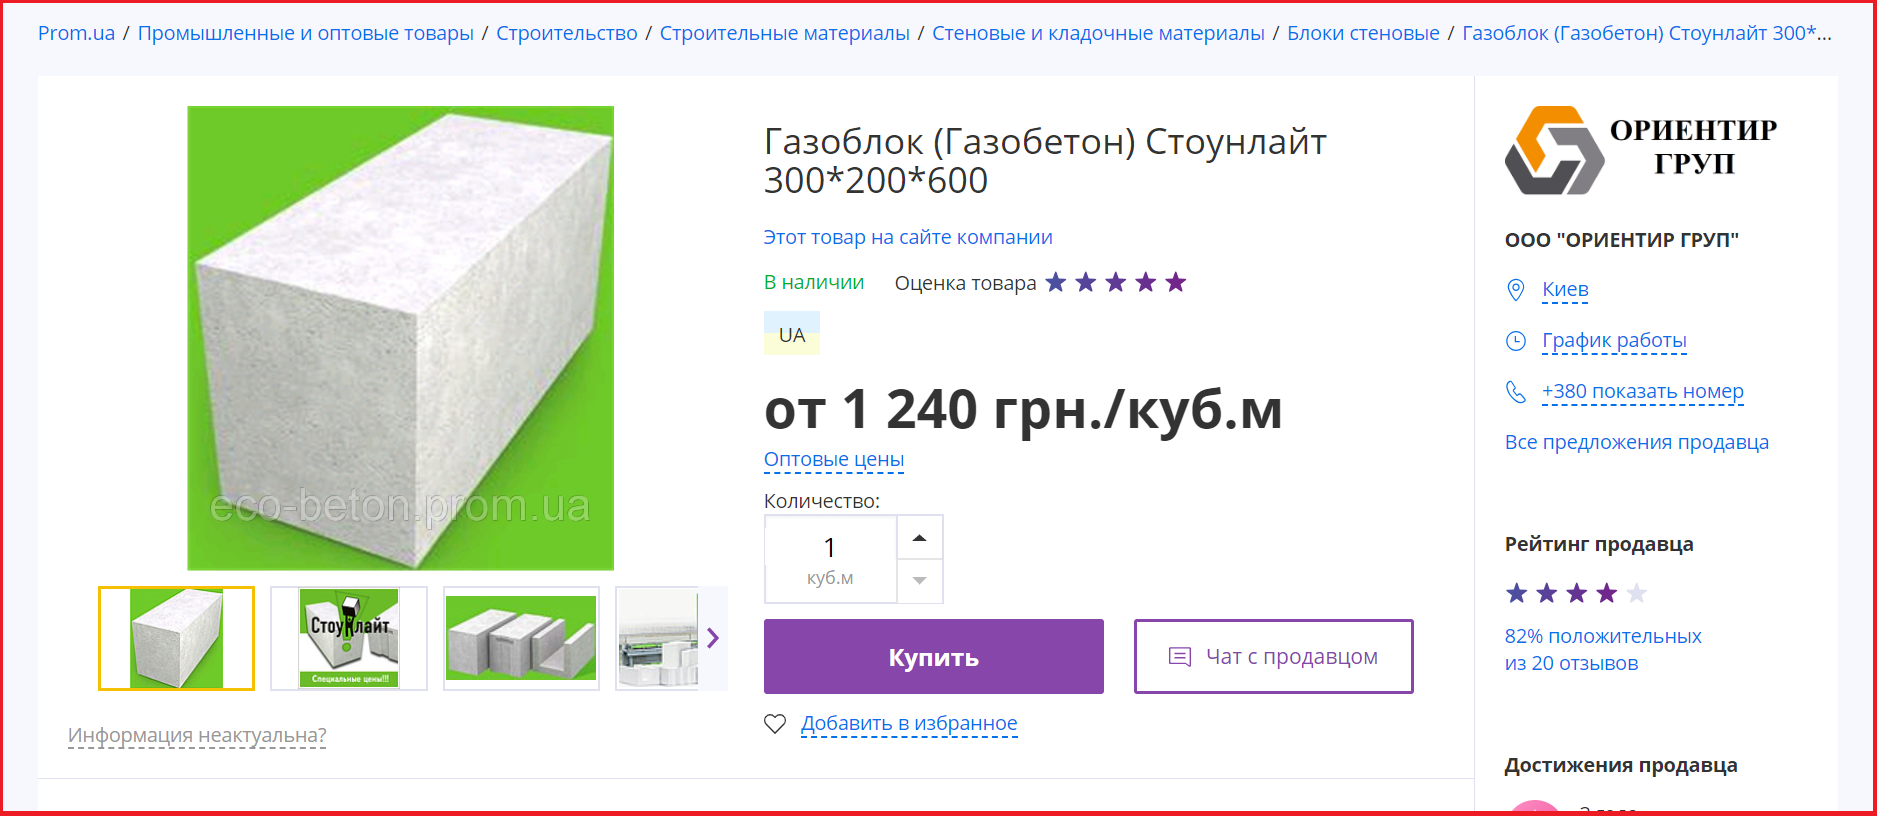This screenshot has width=1877, height=816.
Task: Click the chat bubble icon in Чат с продавцом
Action: 1180,657
